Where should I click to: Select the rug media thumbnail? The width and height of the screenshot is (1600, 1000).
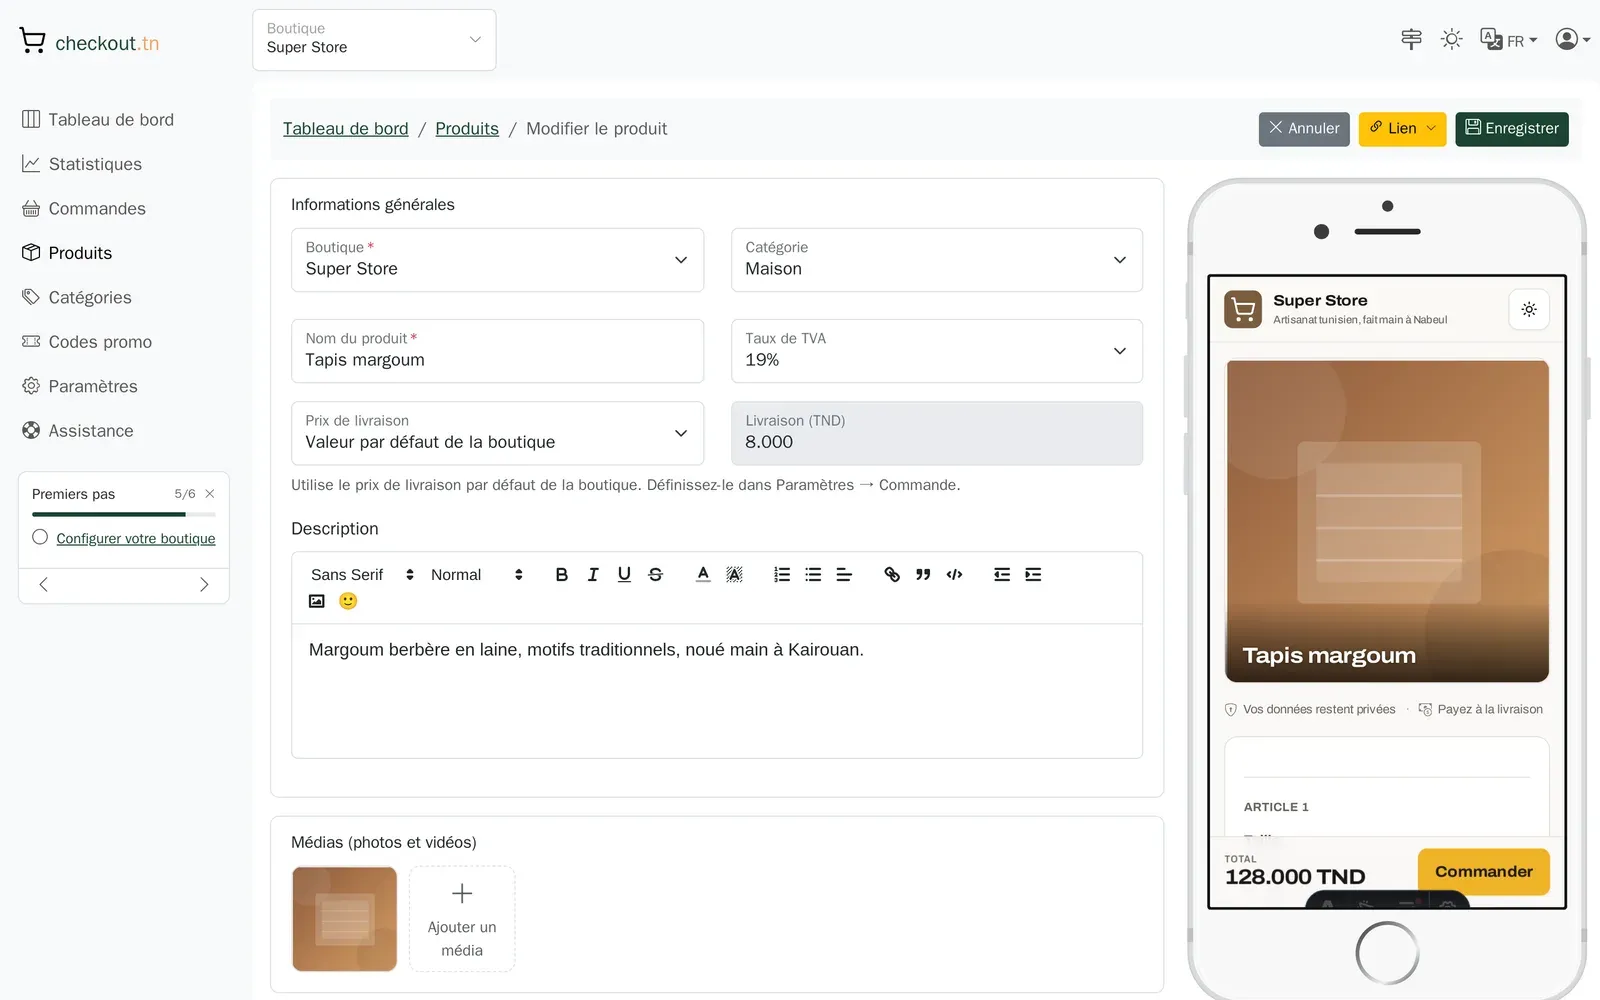click(345, 919)
